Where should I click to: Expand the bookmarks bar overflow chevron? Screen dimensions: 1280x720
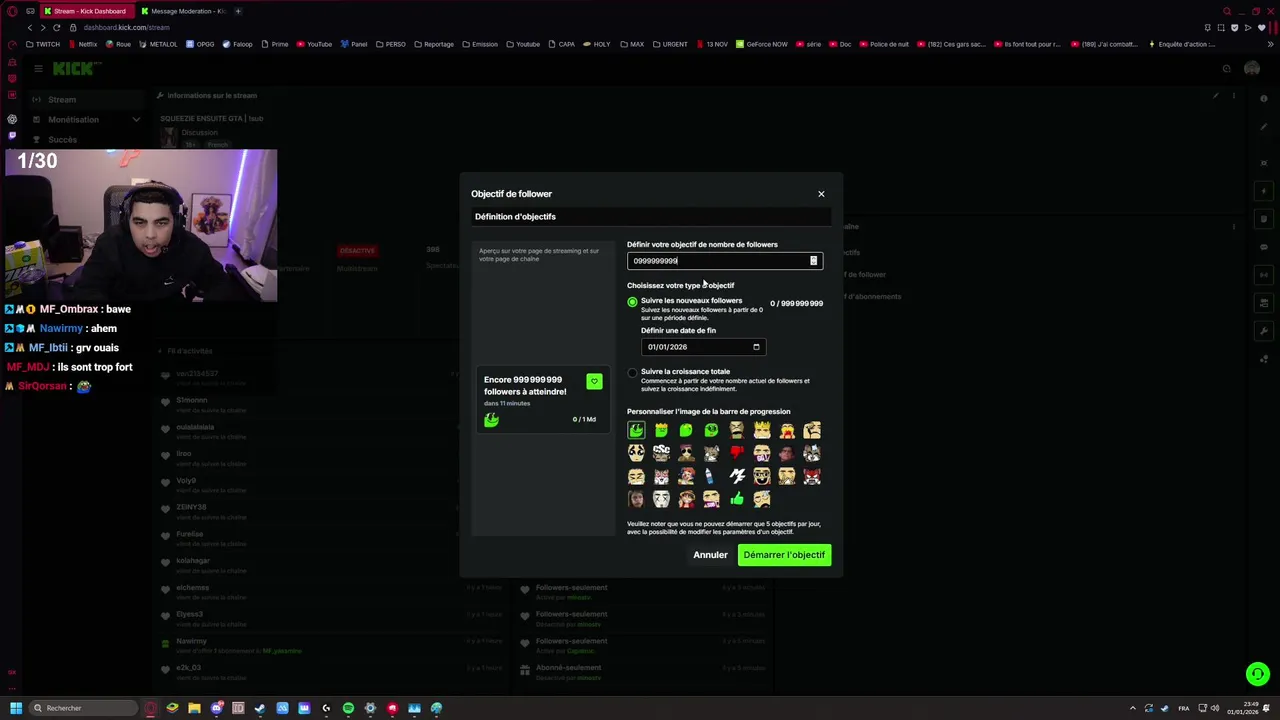1271,44
